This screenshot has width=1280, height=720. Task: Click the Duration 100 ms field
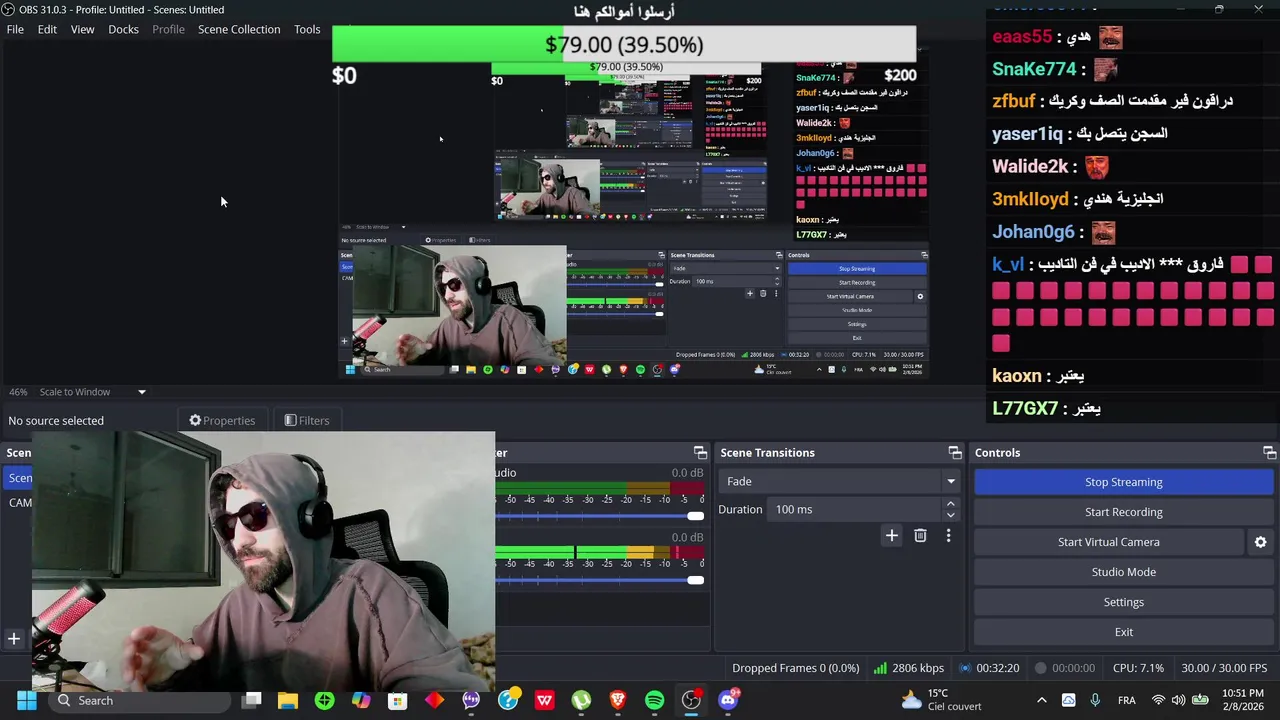click(x=853, y=510)
